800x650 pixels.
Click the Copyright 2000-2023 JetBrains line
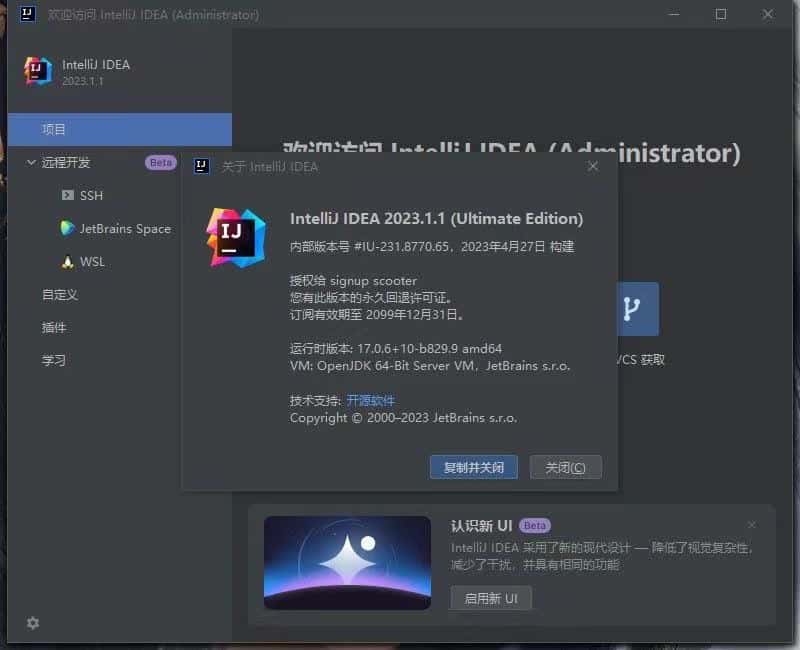pos(403,418)
